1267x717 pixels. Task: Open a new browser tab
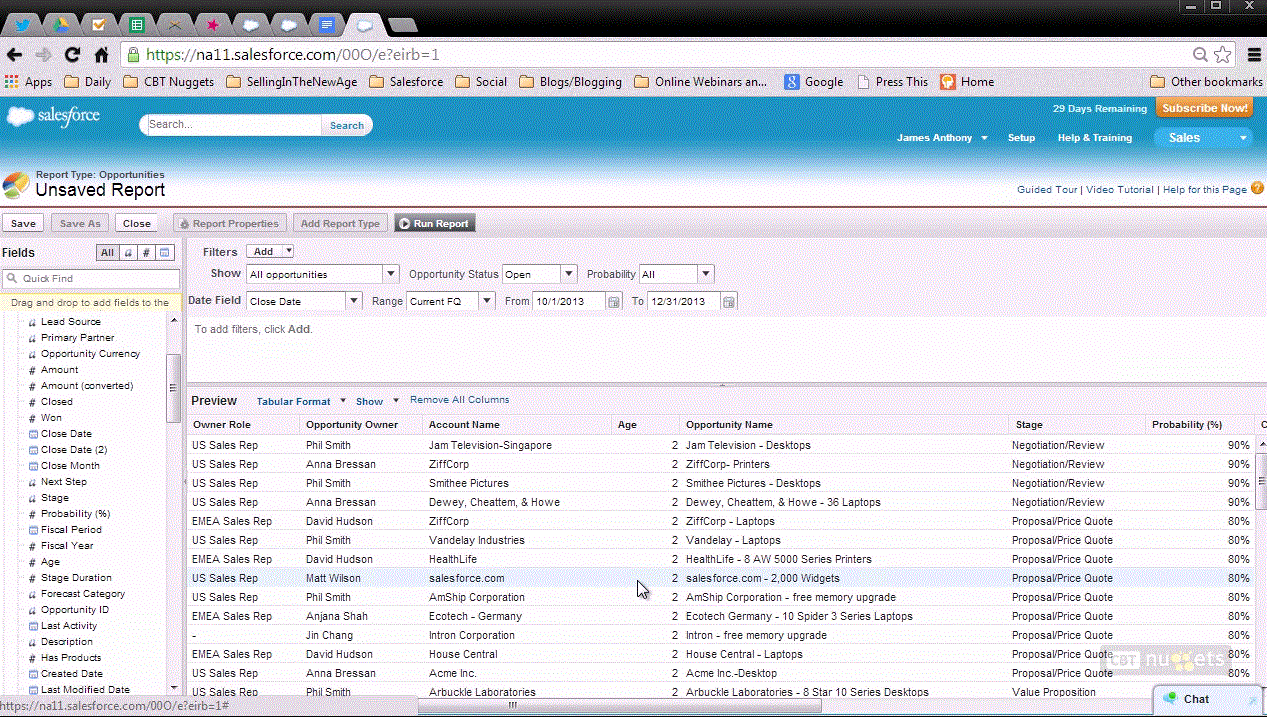[x=402, y=24]
